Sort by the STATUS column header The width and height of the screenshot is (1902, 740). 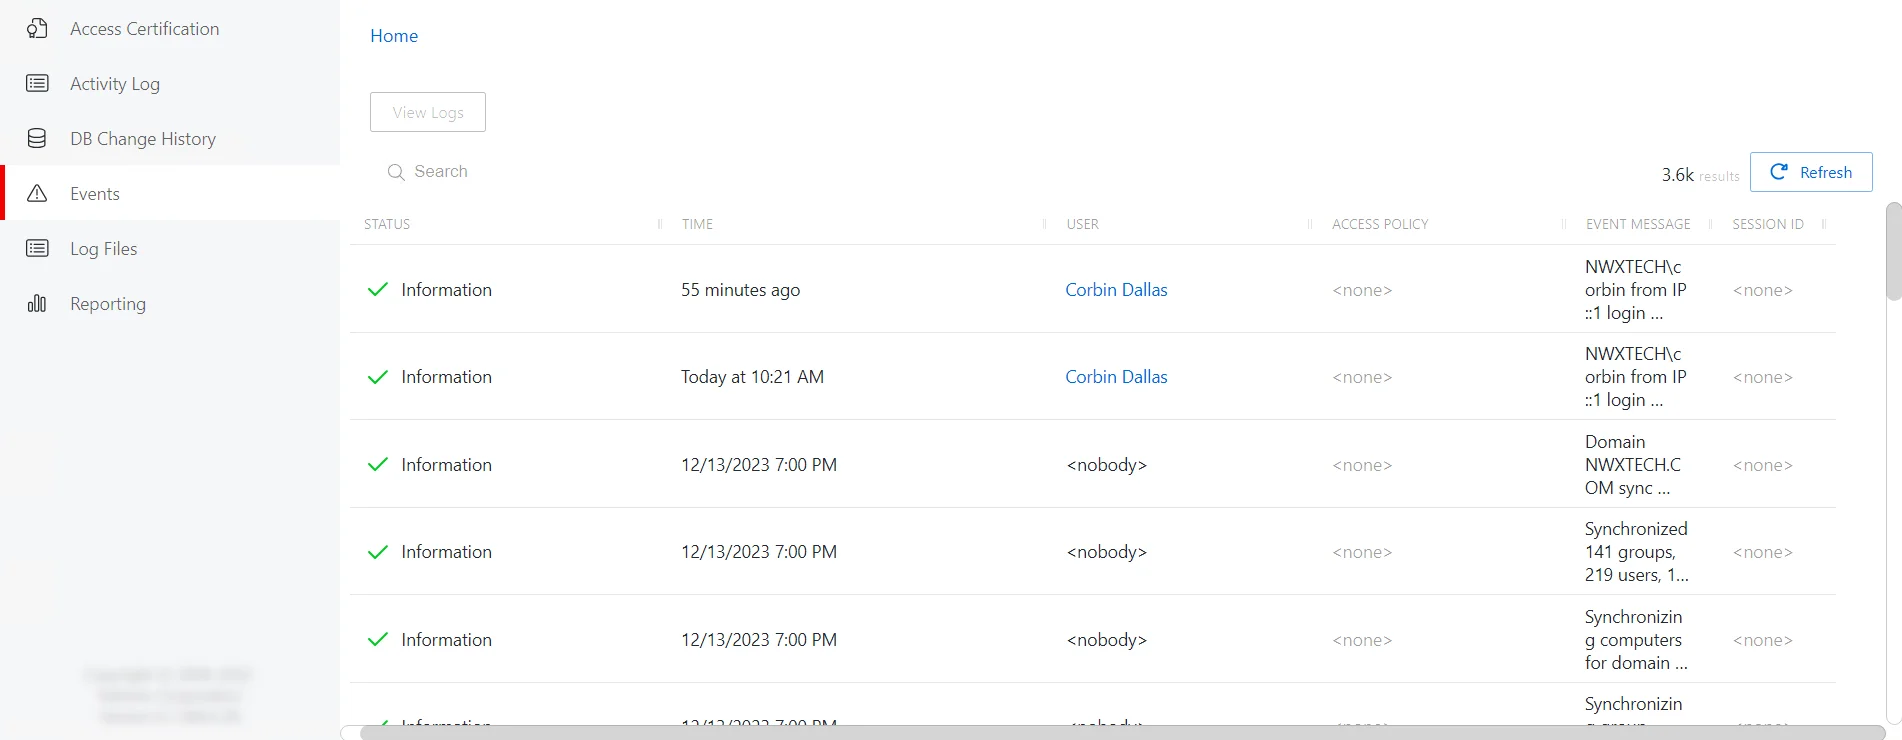coord(387,224)
